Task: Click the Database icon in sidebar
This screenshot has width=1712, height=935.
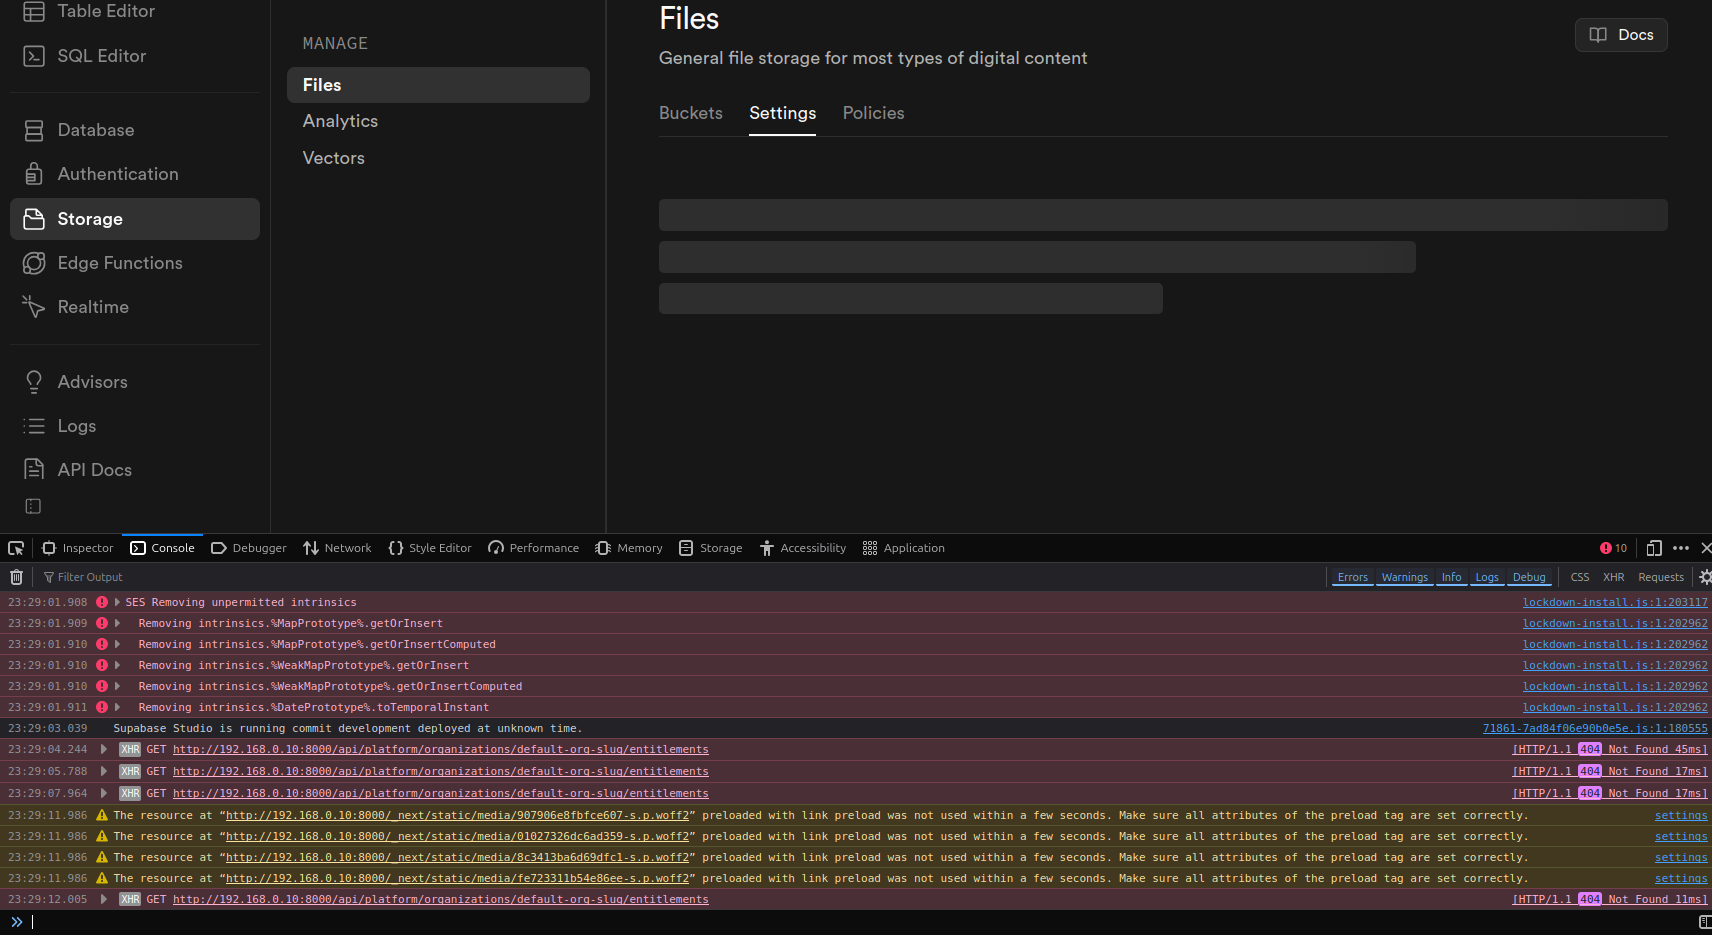Action: tap(34, 130)
